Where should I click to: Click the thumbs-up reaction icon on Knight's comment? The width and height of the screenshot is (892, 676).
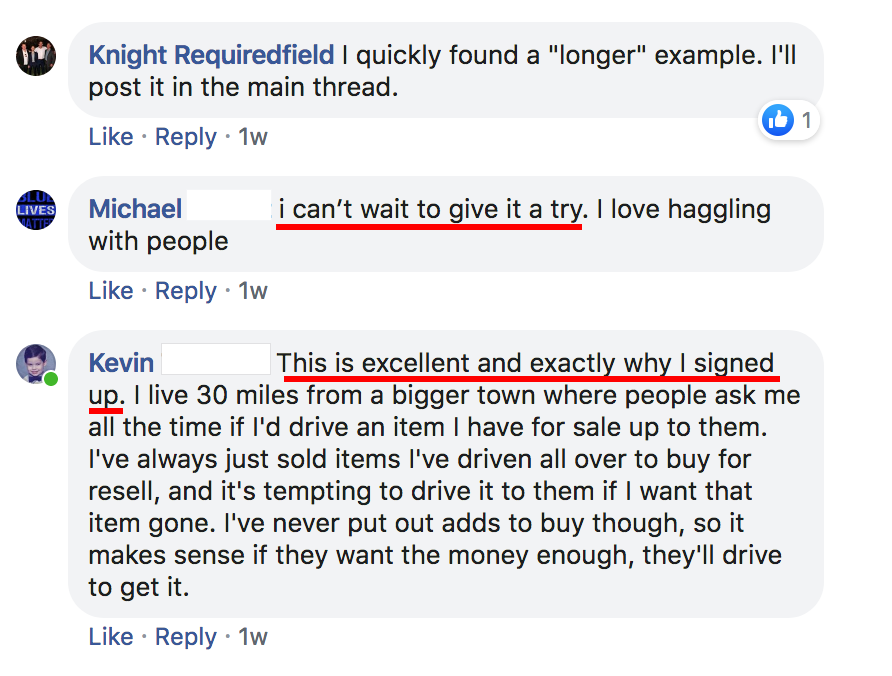click(x=778, y=120)
